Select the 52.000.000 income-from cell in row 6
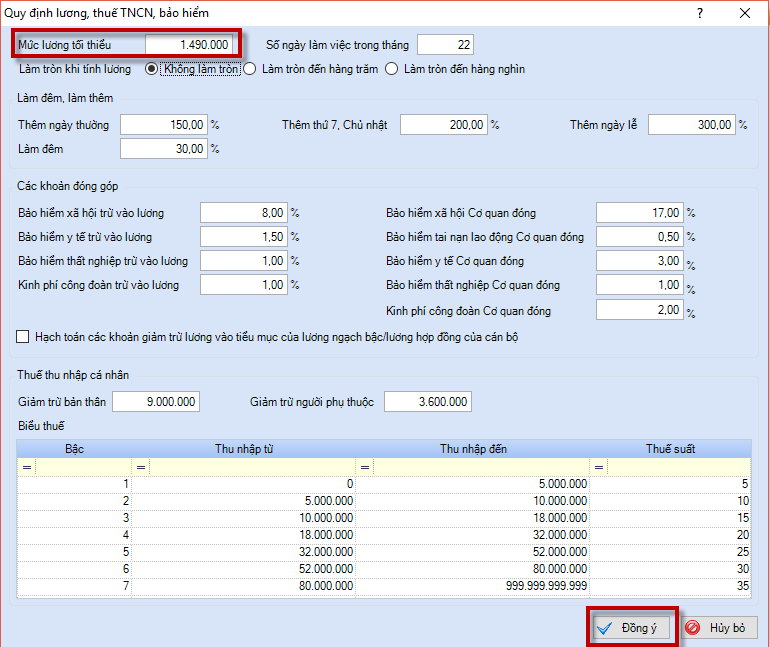Screen dimensions: 770x647 [244, 569]
